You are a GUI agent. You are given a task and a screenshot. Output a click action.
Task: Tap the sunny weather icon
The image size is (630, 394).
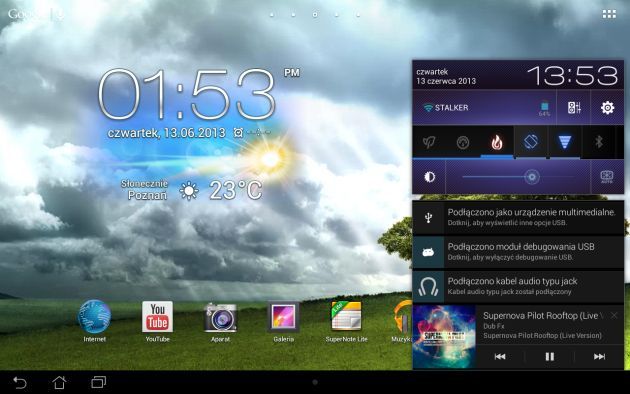(188, 191)
